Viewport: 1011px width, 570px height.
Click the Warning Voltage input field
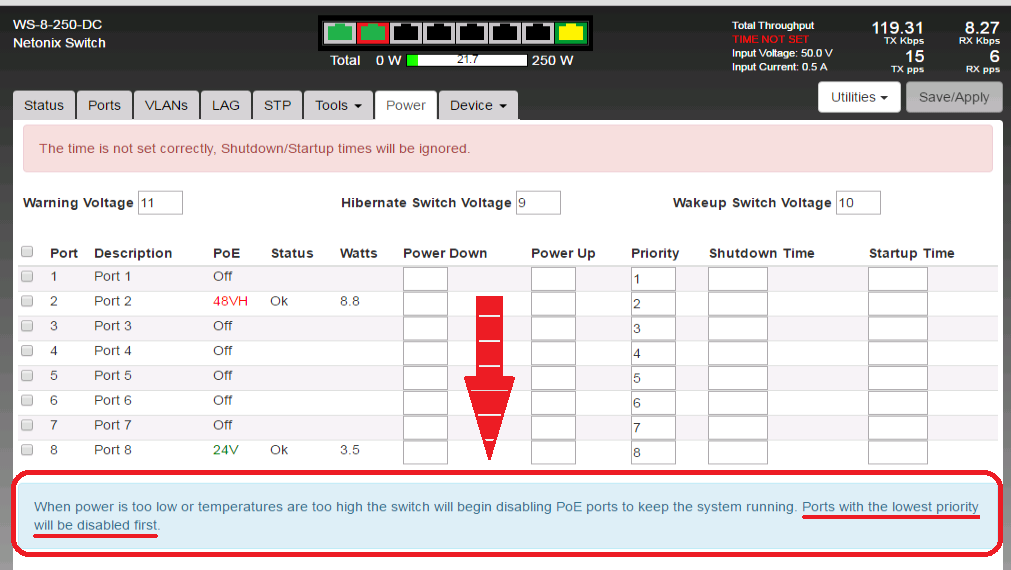click(161, 202)
